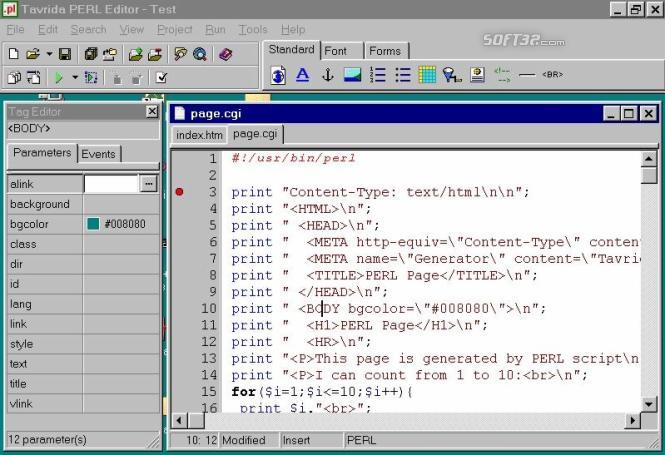
Task: Insert BR line break tag
Action: [x=552, y=75]
